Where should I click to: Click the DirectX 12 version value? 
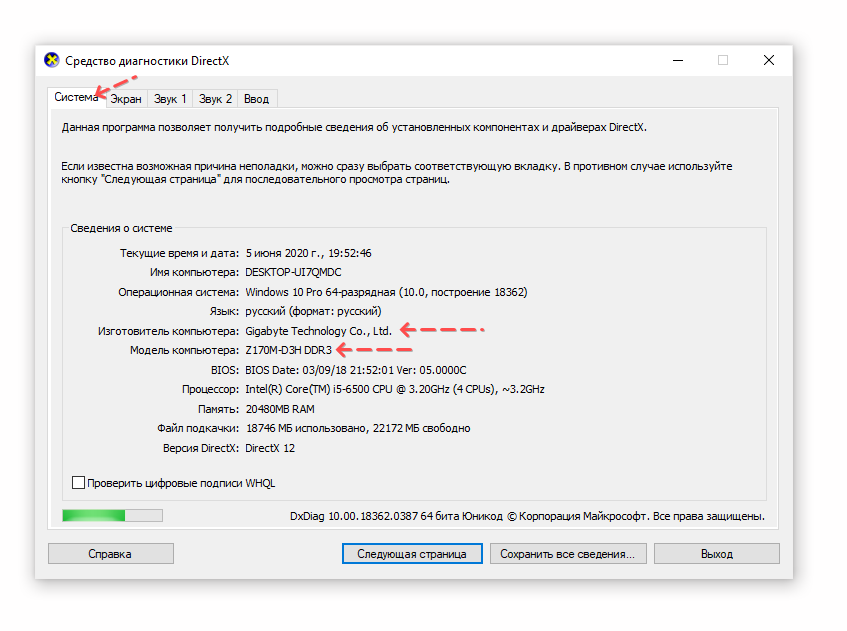point(270,448)
